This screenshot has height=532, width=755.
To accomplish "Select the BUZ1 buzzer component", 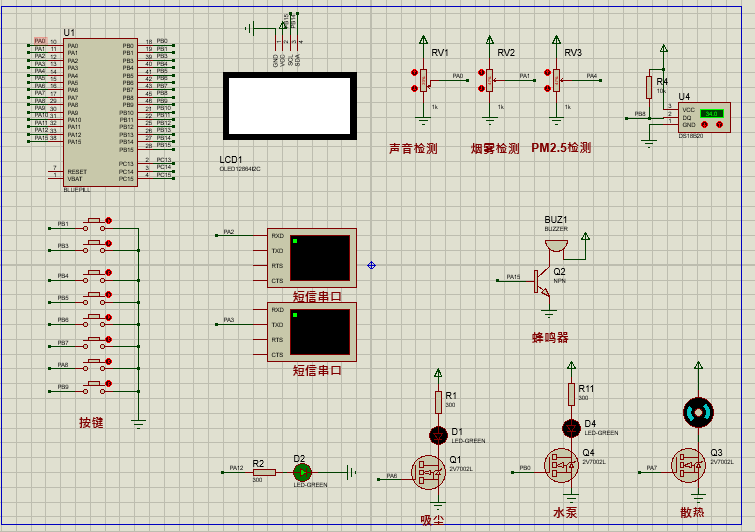I will (556, 246).
